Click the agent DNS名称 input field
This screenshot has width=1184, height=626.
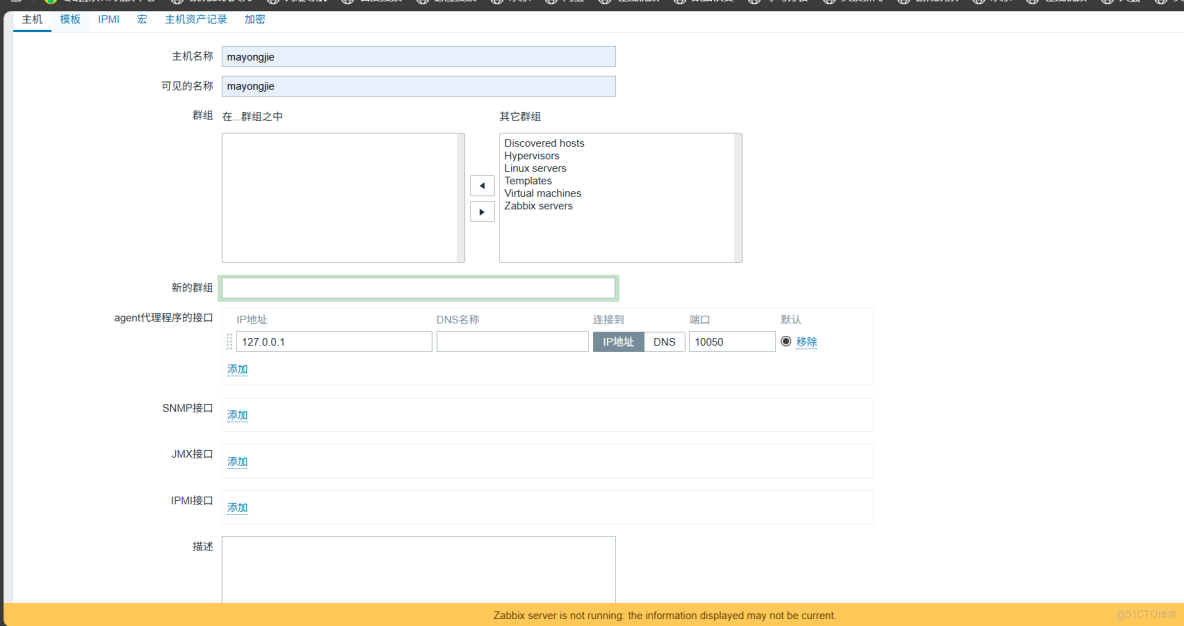(512, 342)
